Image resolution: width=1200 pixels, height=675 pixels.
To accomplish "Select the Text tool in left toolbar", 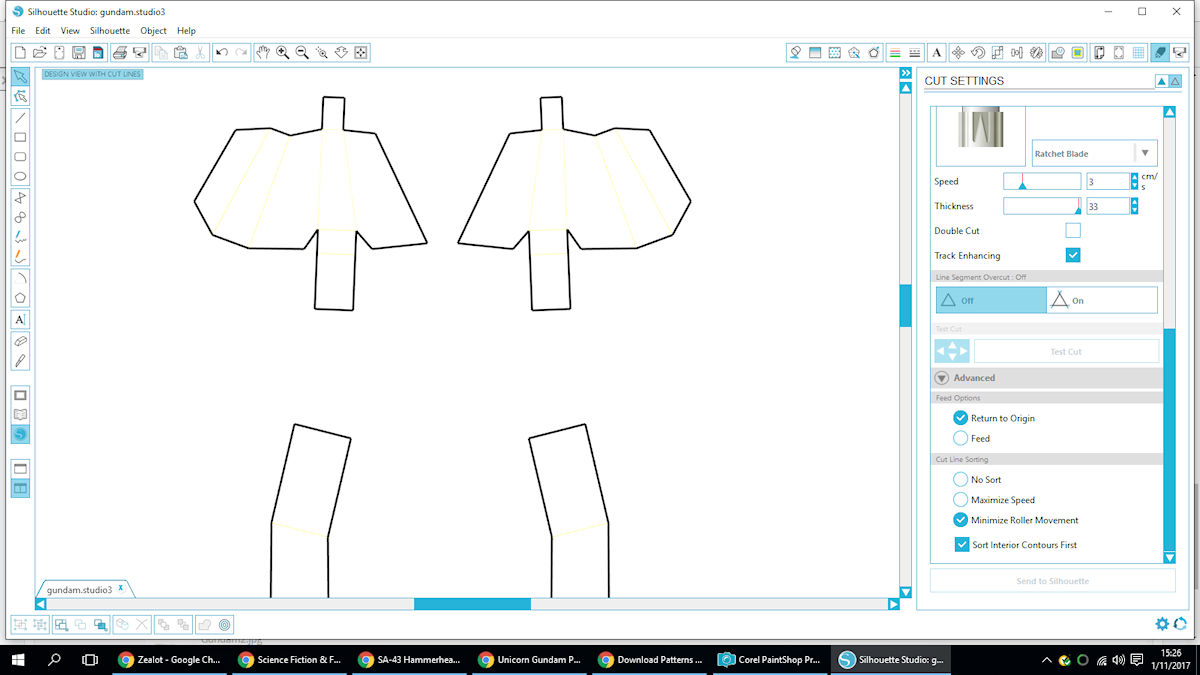I will (20, 320).
